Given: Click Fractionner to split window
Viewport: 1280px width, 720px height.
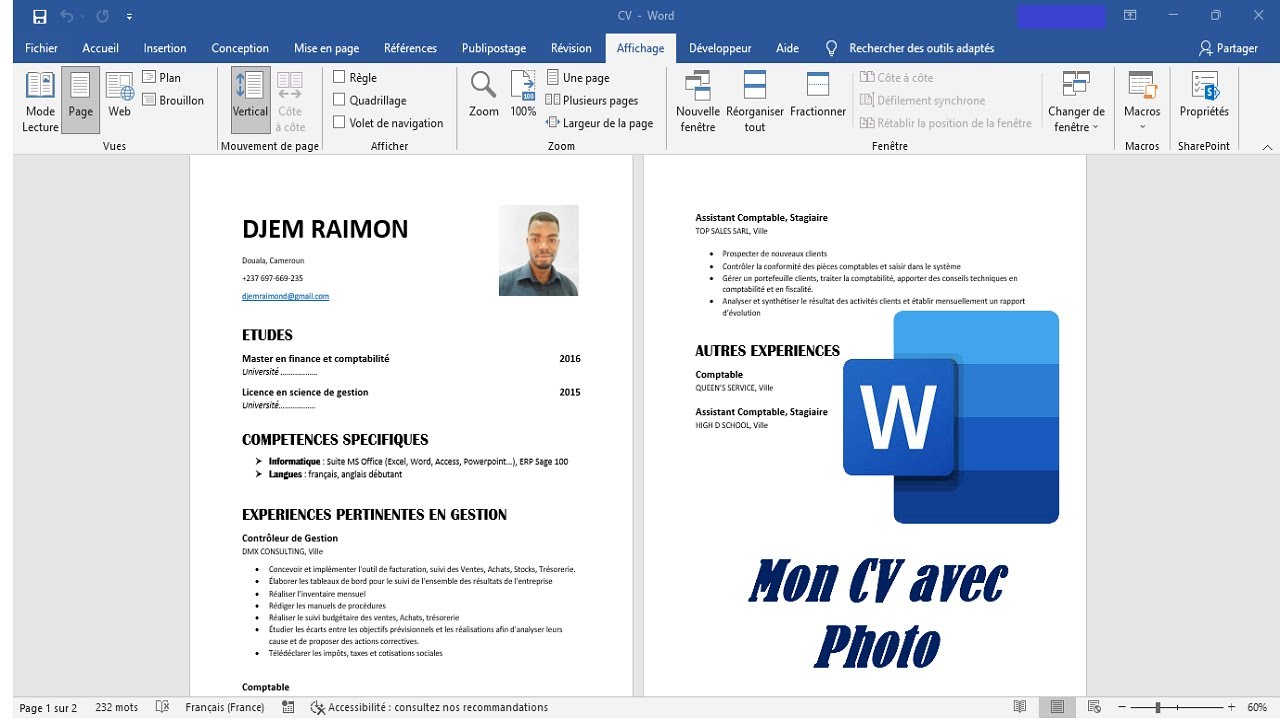Looking at the screenshot, I should pyautogui.click(x=818, y=95).
